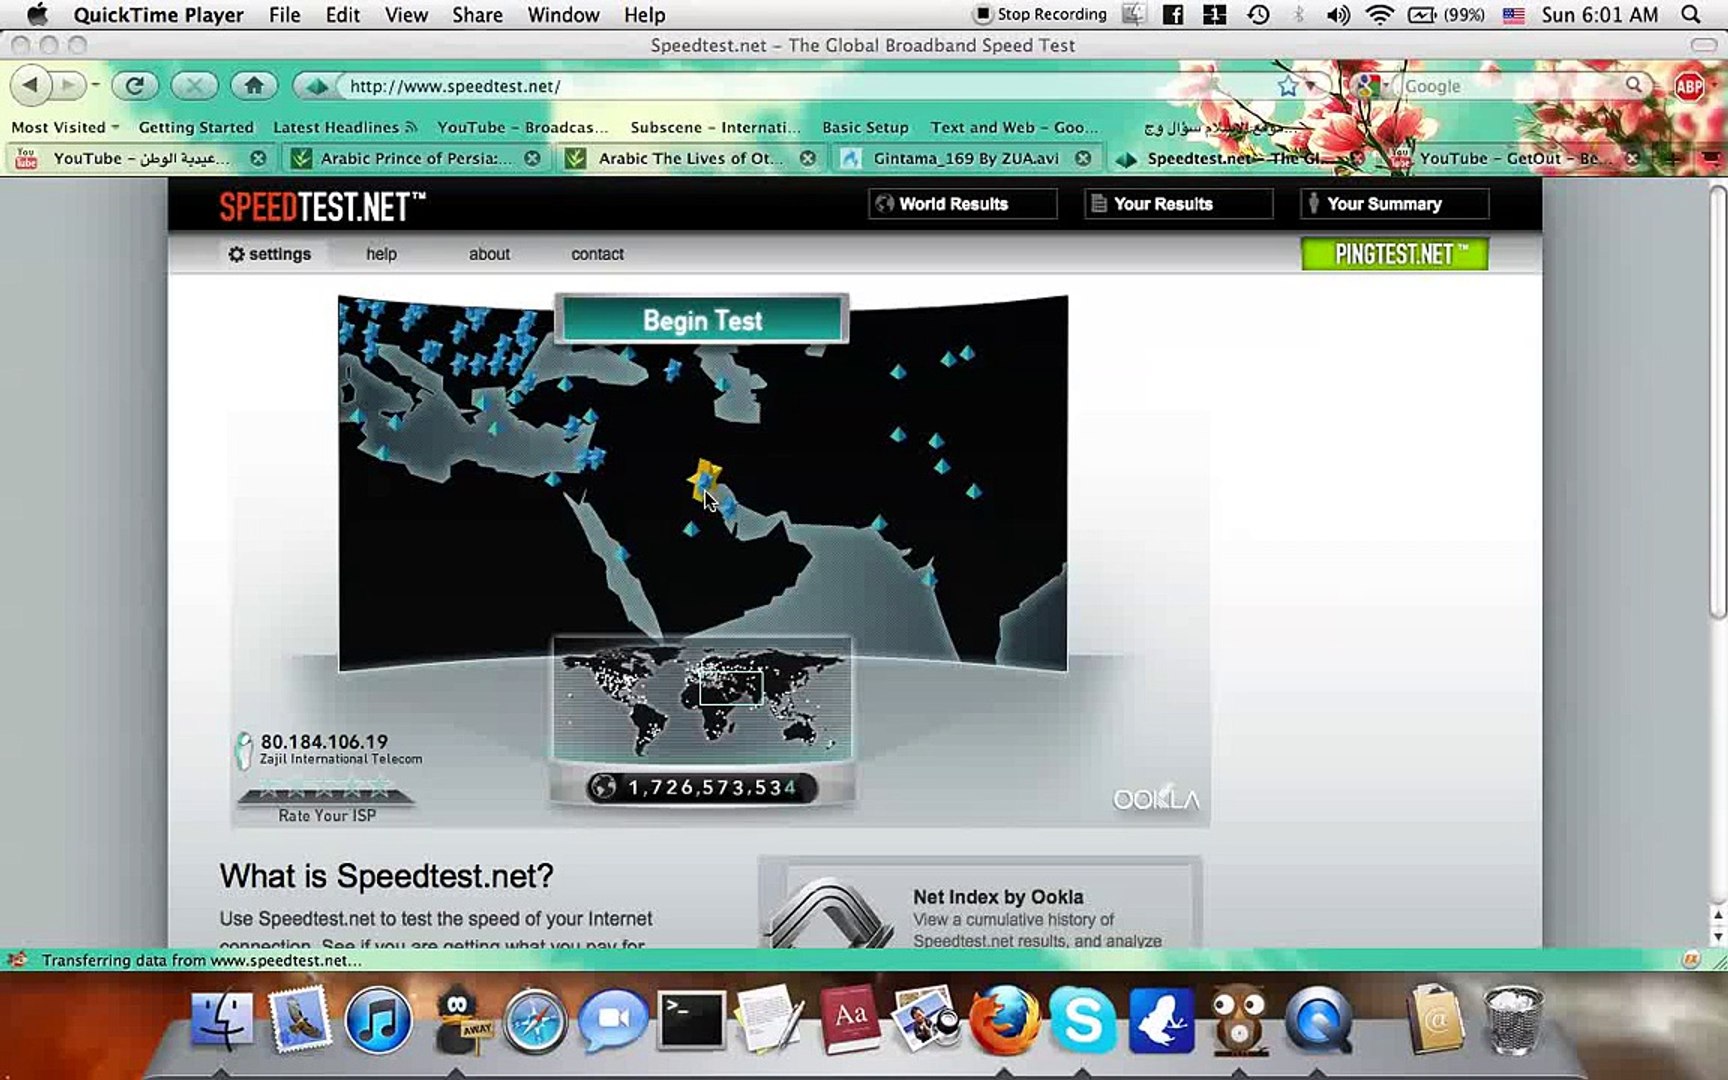This screenshot has height=1080, width=1728.
Task: Click the Begin Test button
Action: [702, 320]
